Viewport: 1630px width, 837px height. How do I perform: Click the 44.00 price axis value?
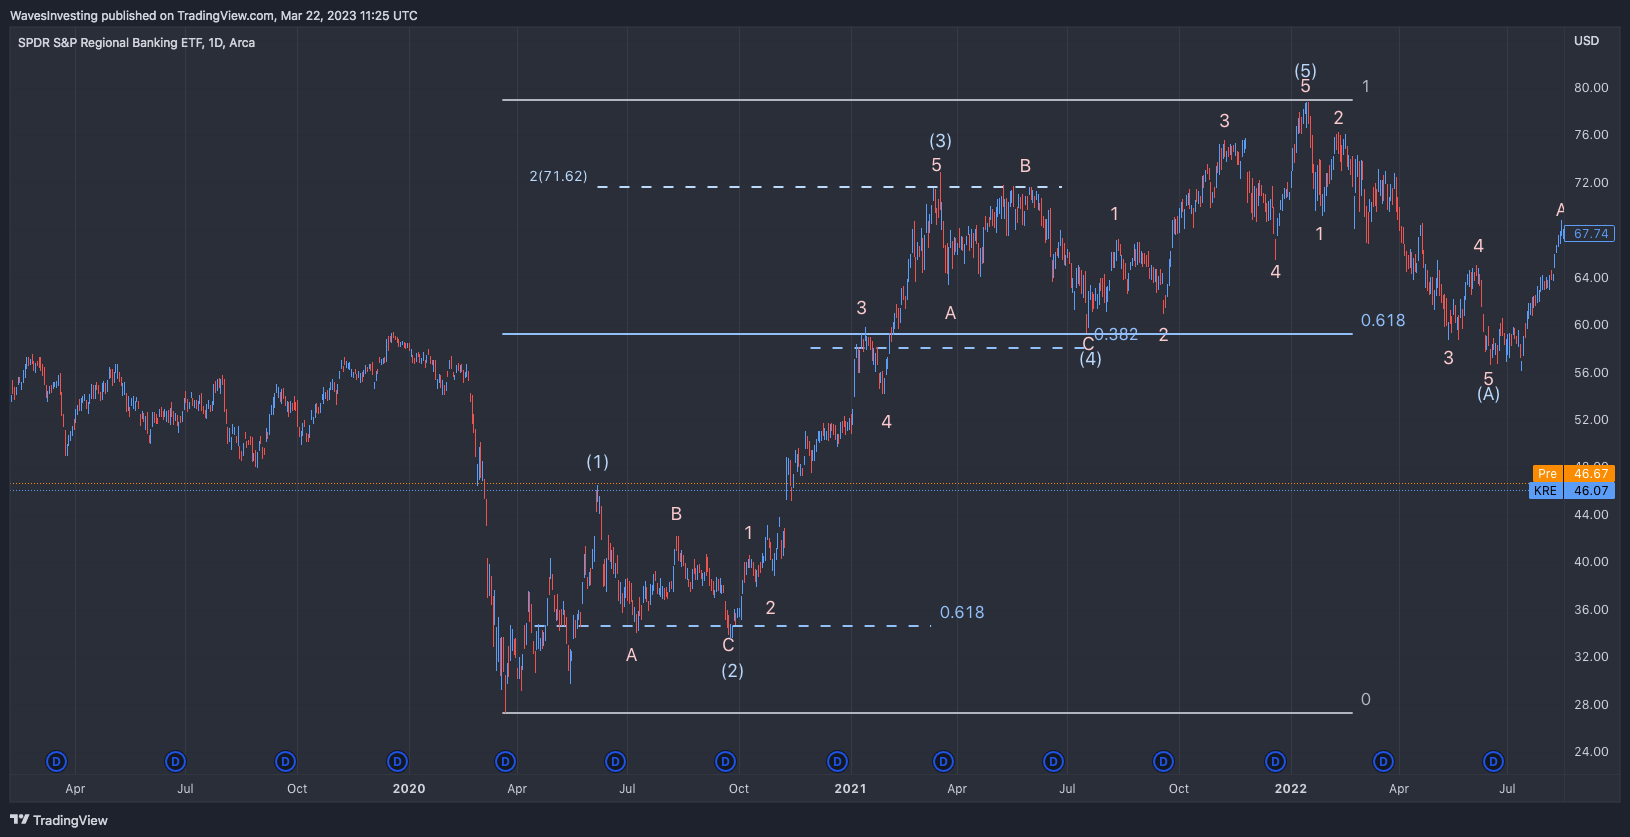point(1591,515)
